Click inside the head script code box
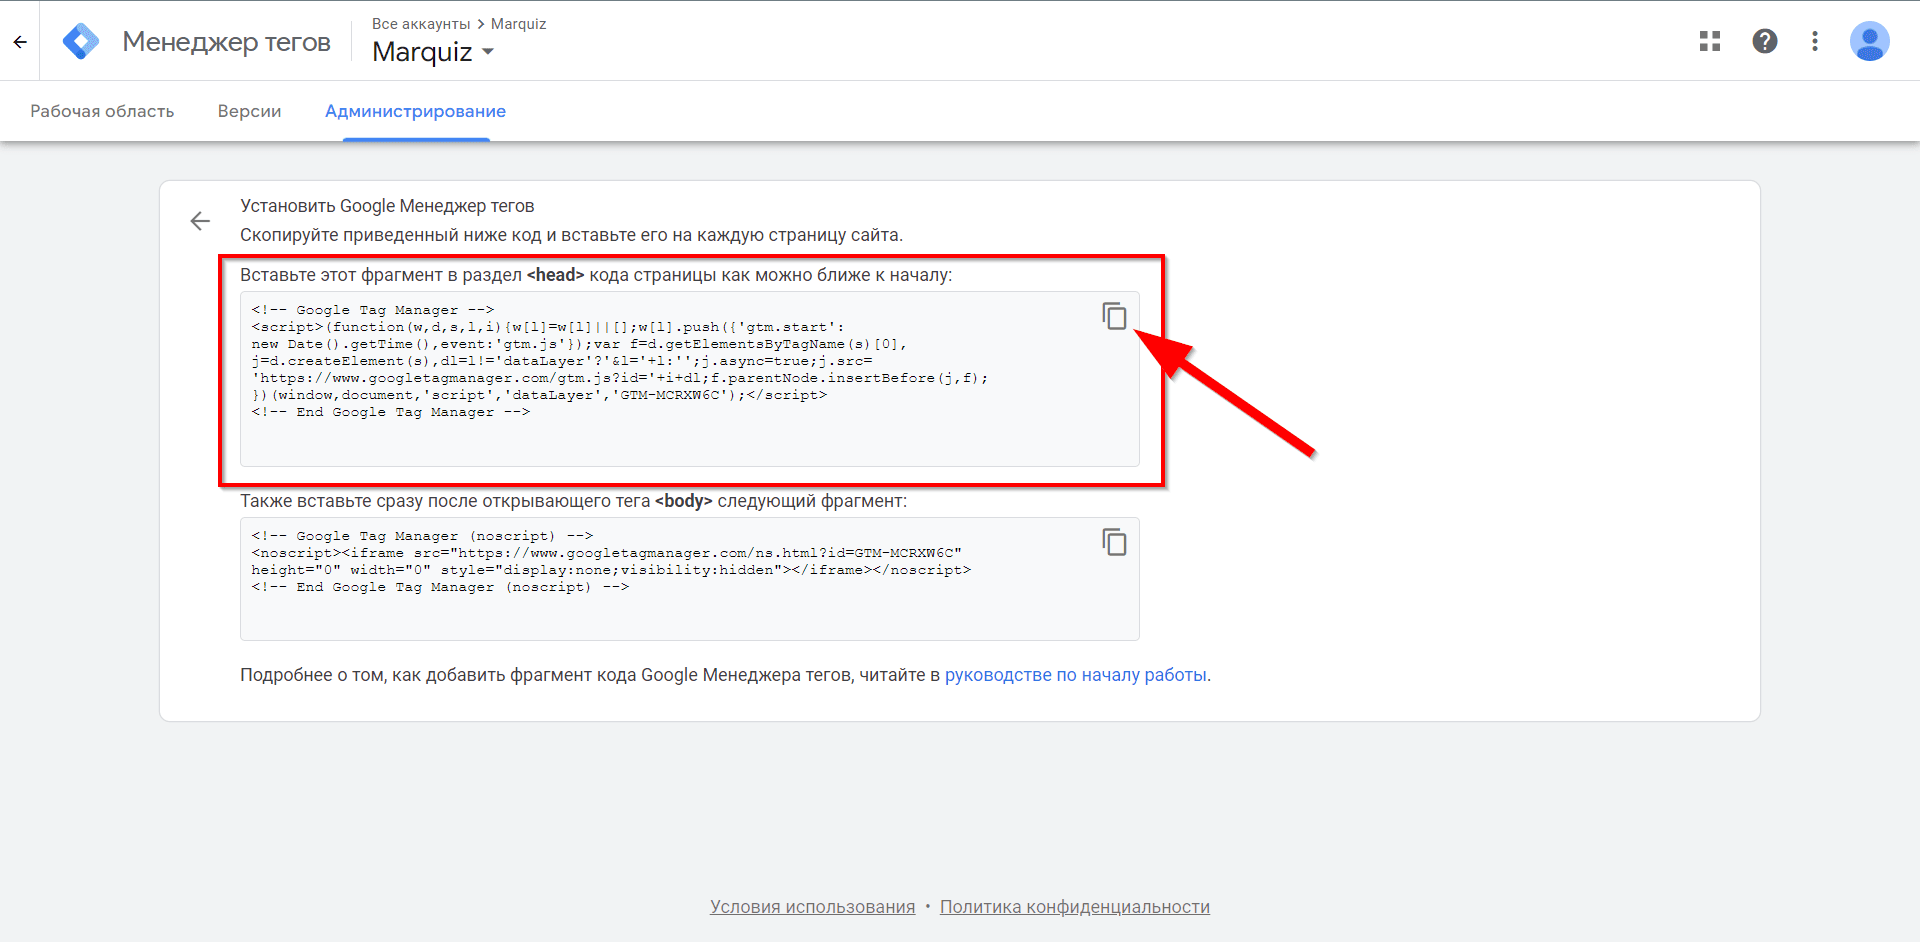Screen dimensions: 1920x942 pos(690,379)
